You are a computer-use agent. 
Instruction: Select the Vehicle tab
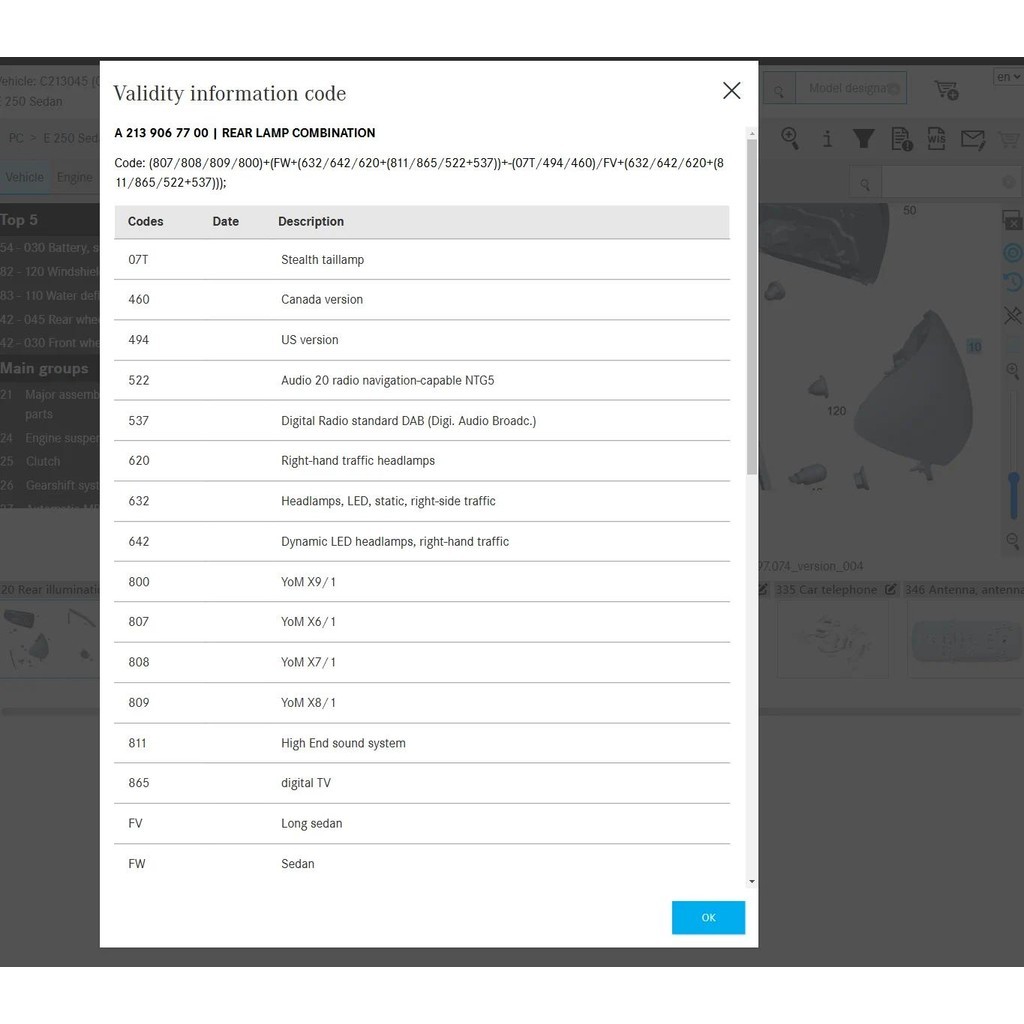(25, 178)
